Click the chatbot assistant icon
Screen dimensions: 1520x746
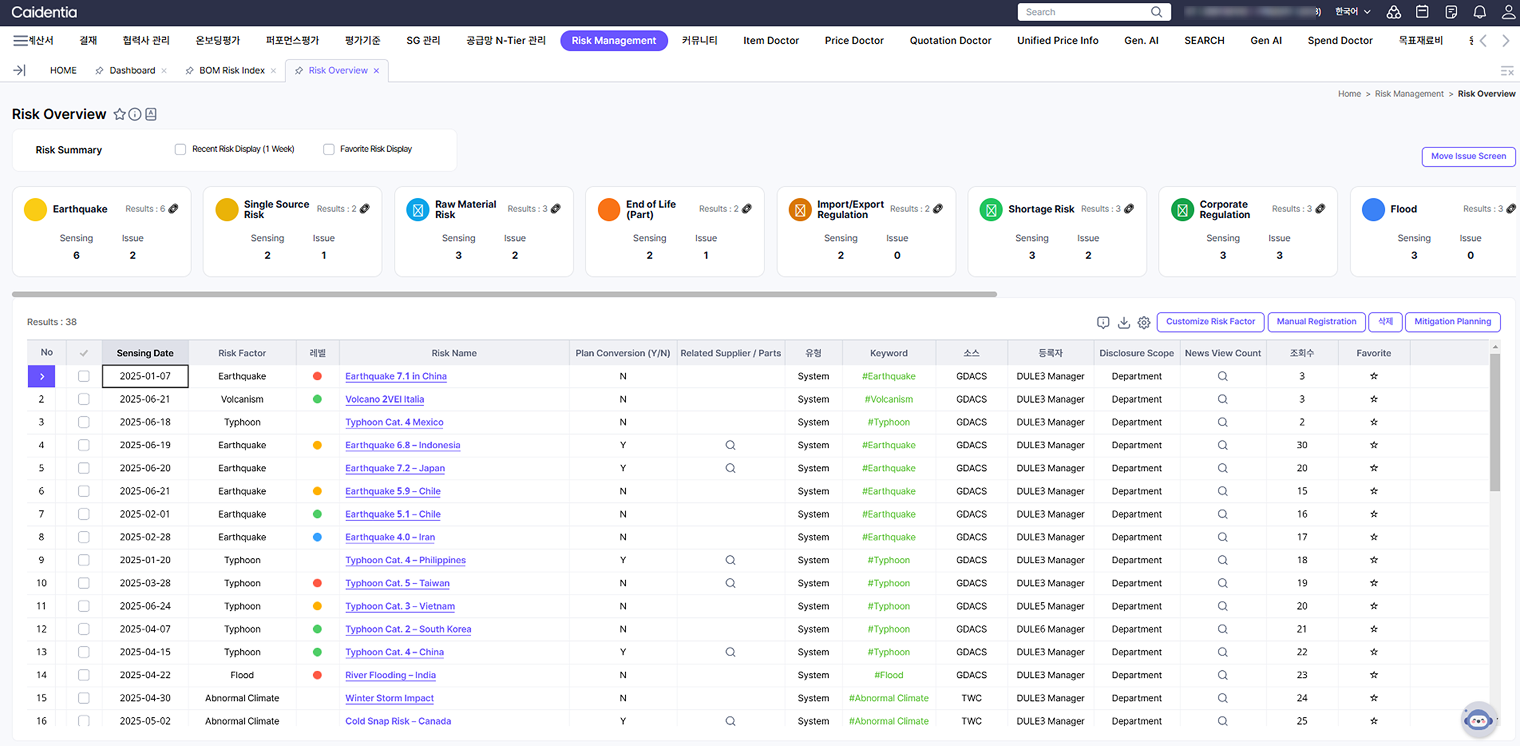[x=1478, y=719]
